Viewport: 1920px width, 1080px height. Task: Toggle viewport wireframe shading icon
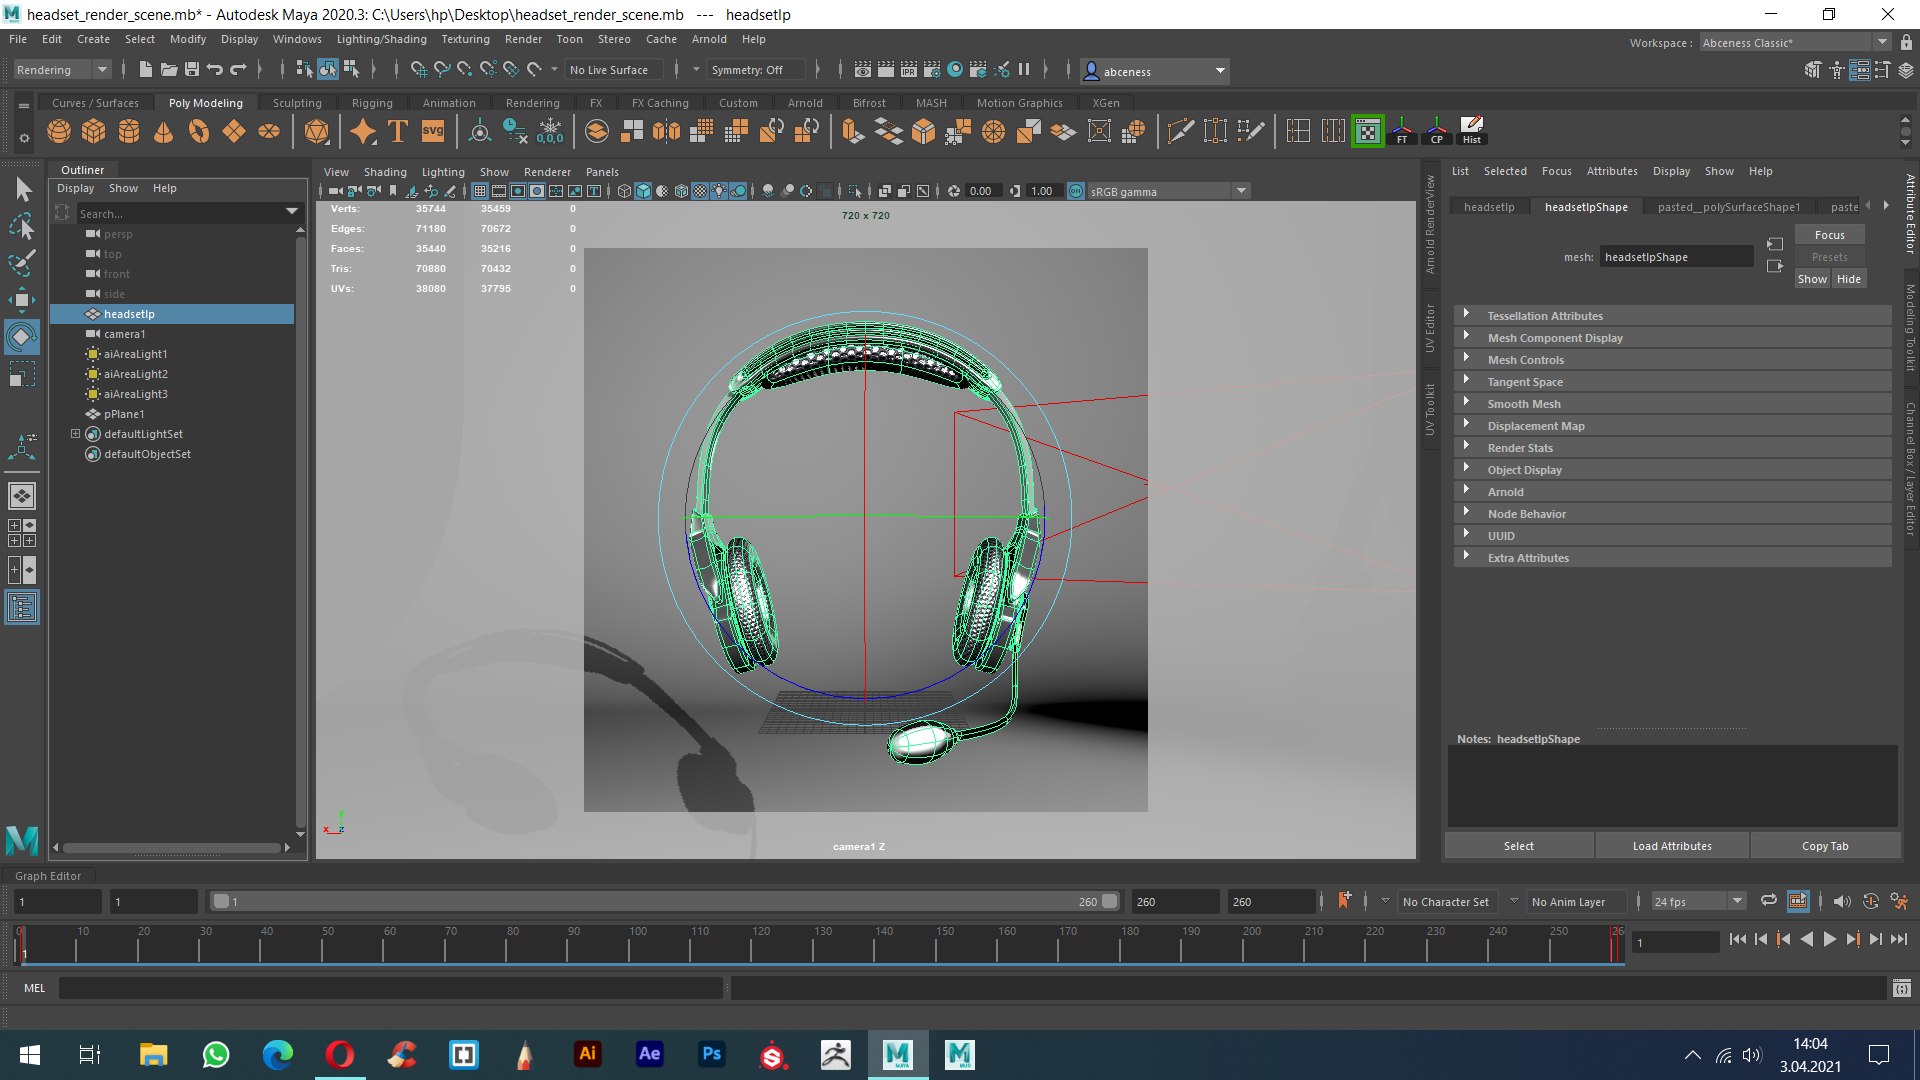[x=624, y=191]
